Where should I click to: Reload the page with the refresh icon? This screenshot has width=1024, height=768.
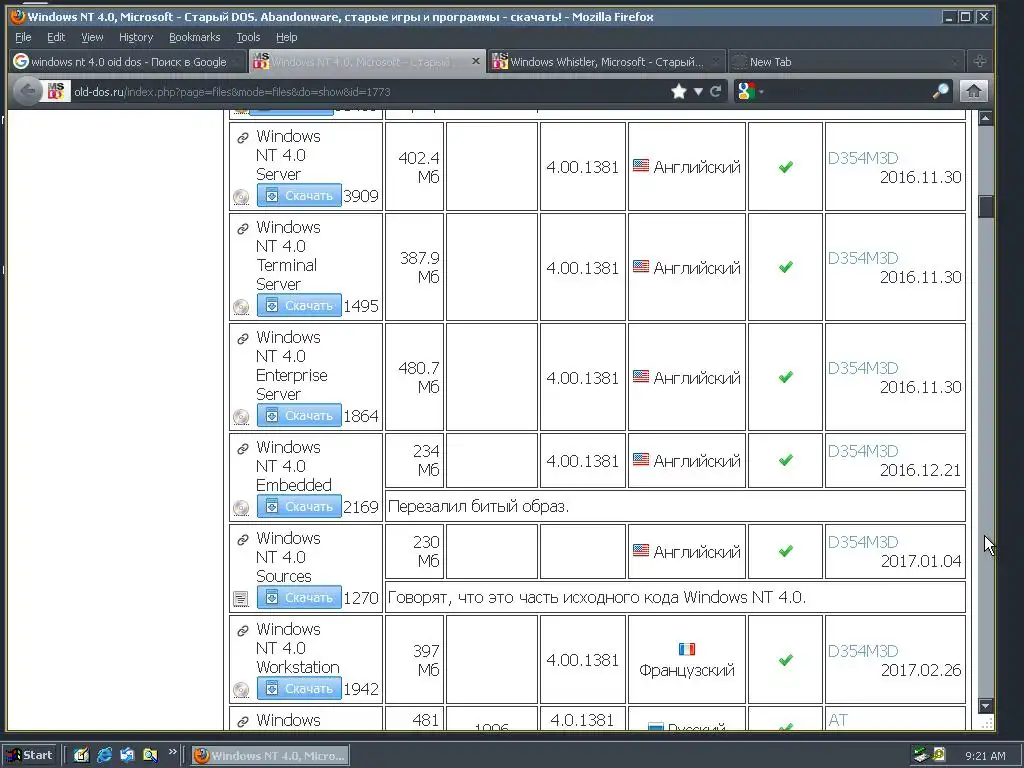[x=716, y=91]
